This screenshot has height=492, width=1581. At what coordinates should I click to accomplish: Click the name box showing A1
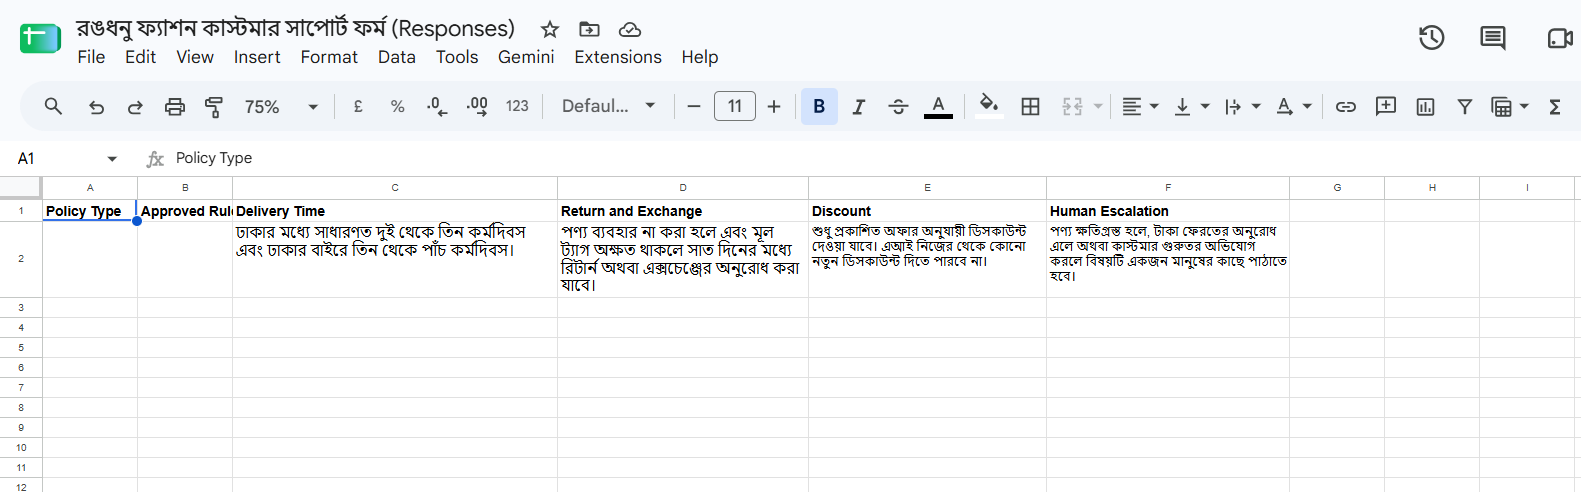click(60, 158)
